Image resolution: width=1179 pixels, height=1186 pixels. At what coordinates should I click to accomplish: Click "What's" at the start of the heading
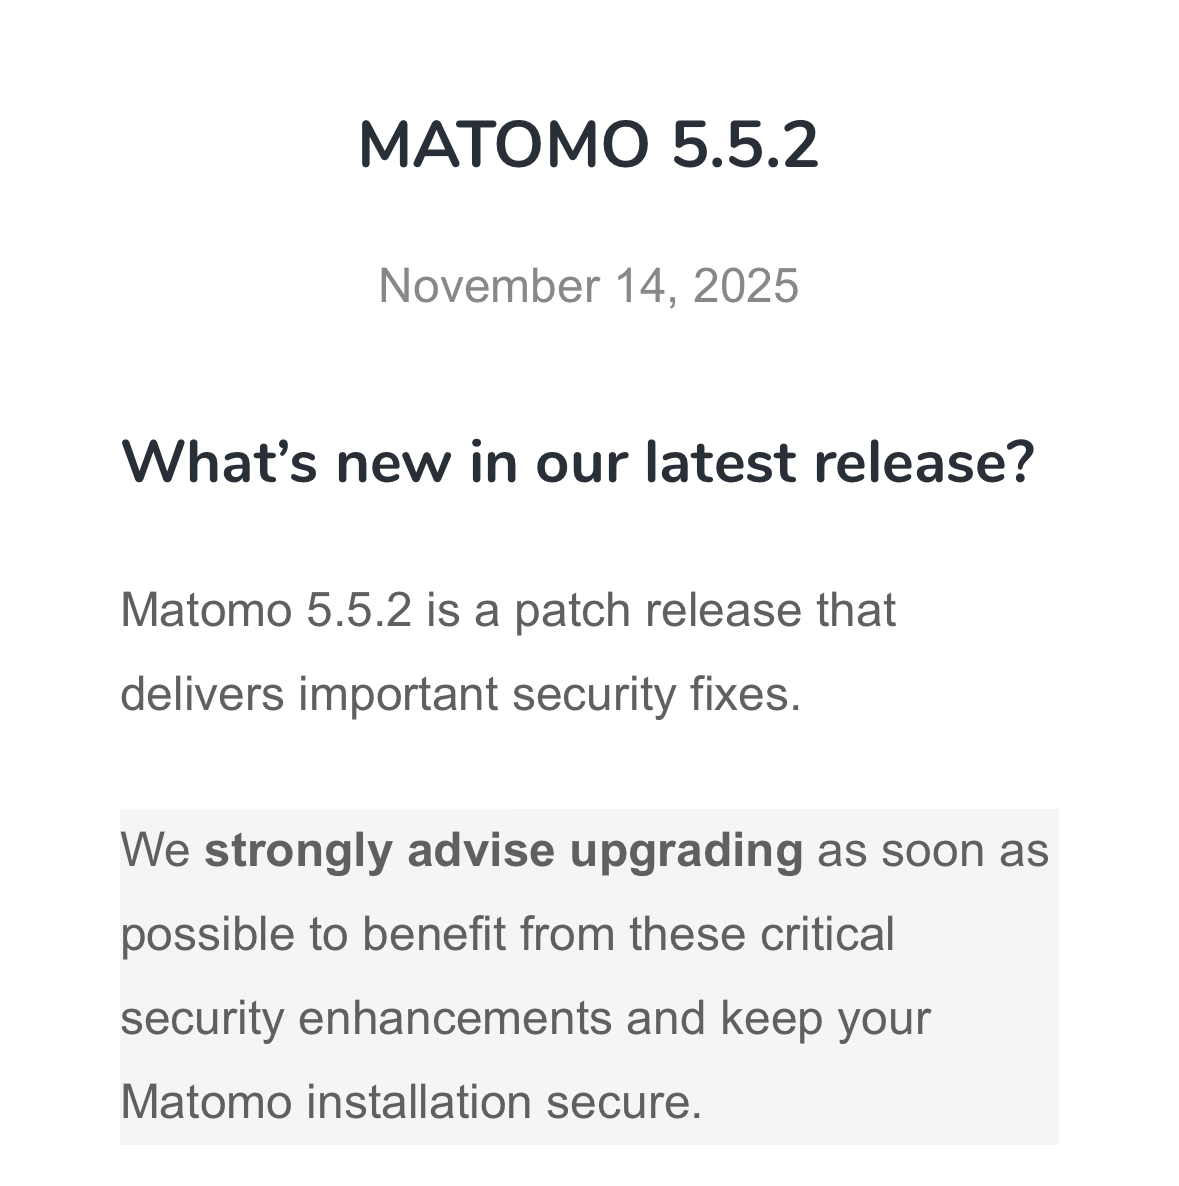(x=219, y=462)
